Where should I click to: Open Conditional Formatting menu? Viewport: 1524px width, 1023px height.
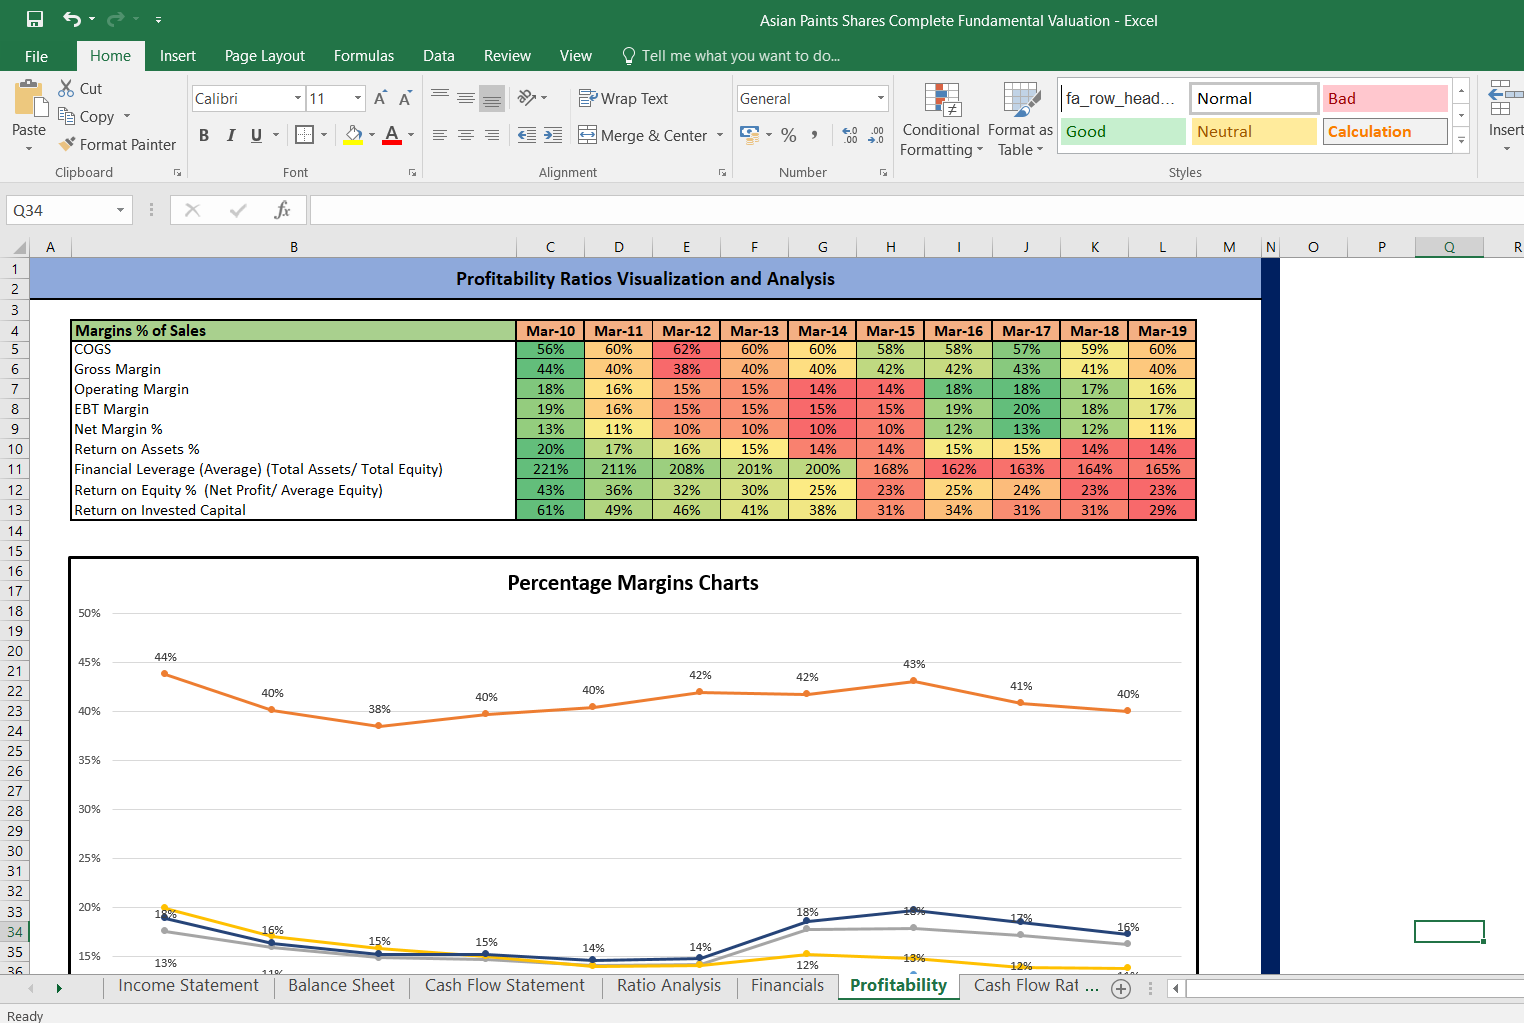click(x=941, y=120)
